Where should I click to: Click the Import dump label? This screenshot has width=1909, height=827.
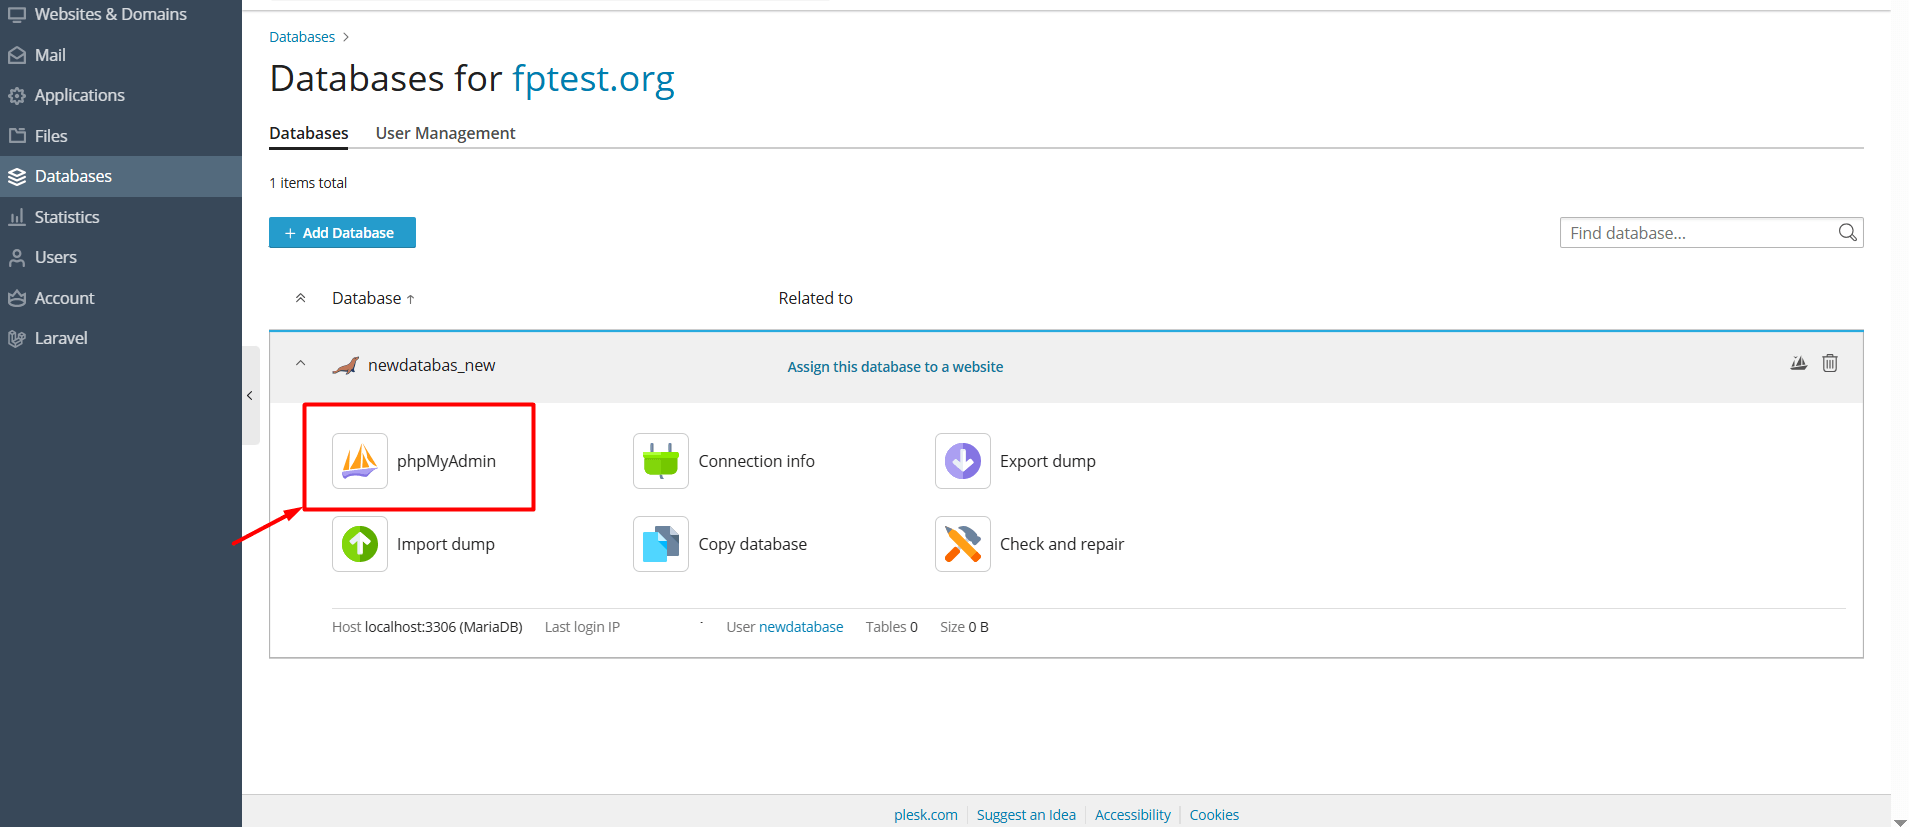pyautogui.click(x=446, y=544)
